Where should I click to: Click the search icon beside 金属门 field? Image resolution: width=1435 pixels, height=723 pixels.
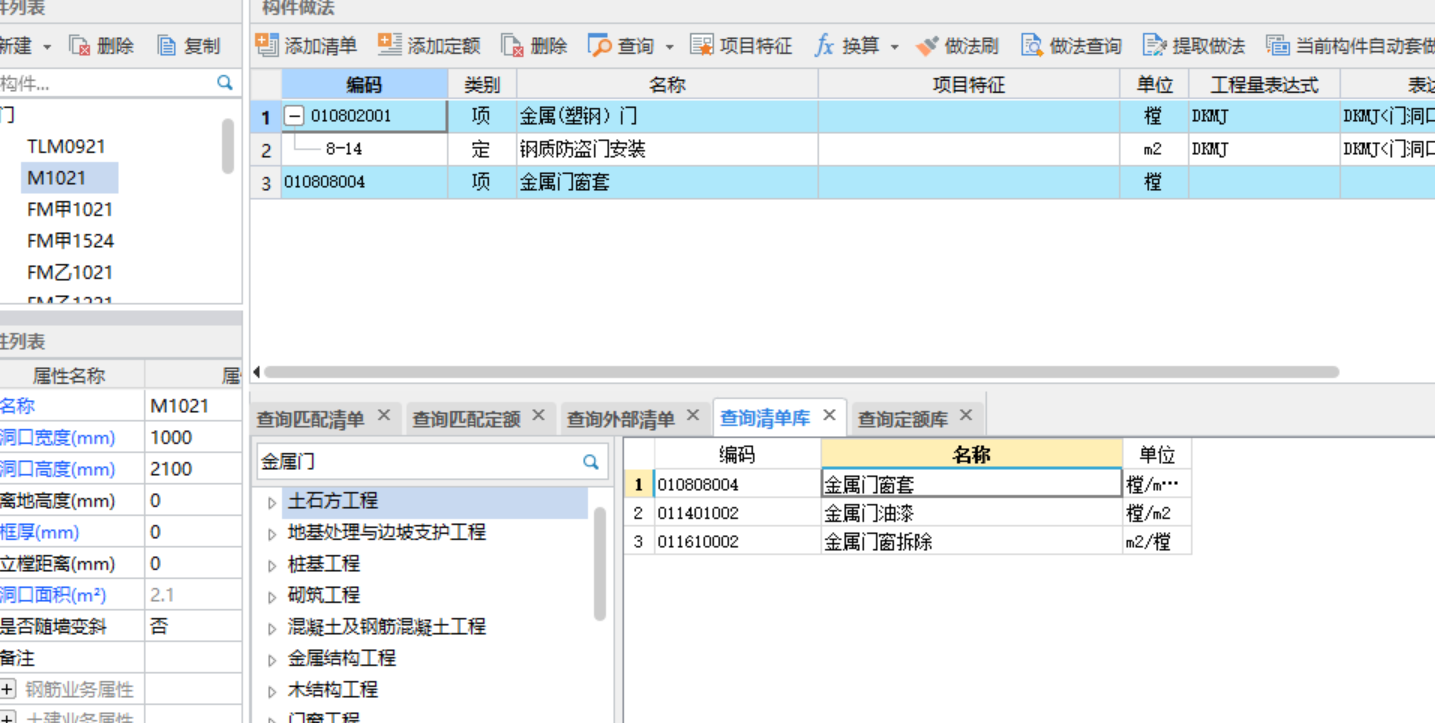tap(591, 462)
